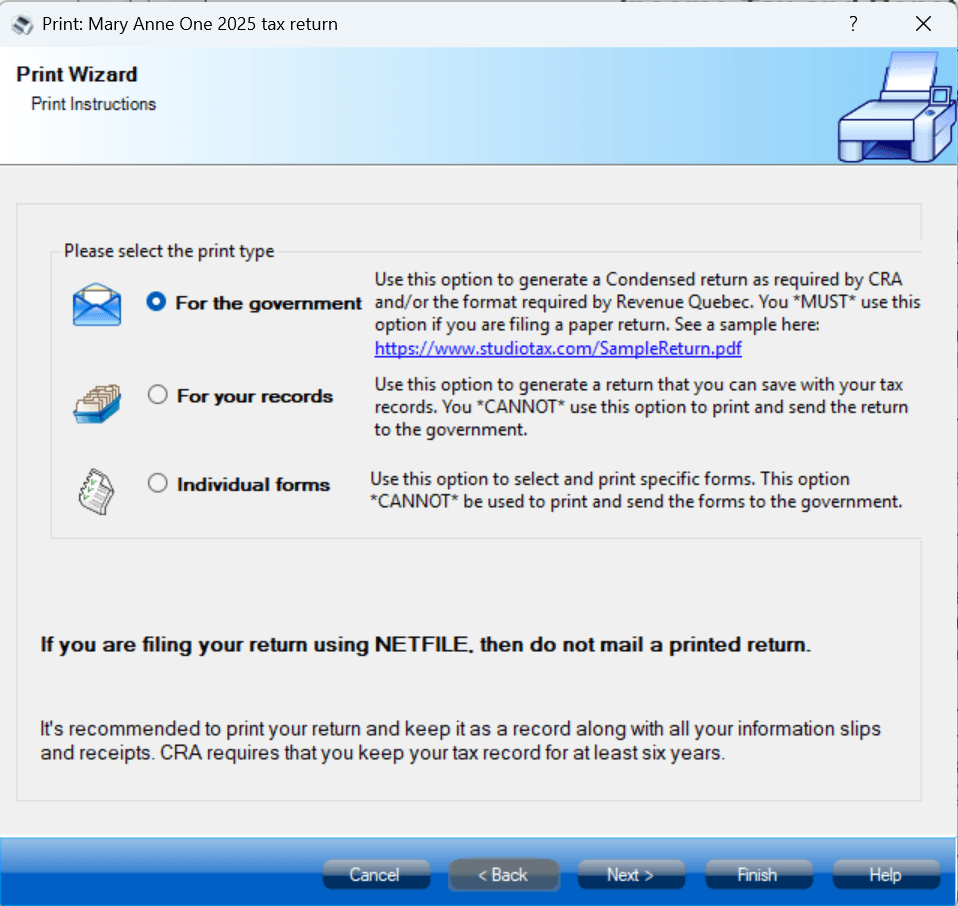The width and height of the screenshot is (958, 906).
Task: Close the Print wizard window
Action: [x=923, y=24]
